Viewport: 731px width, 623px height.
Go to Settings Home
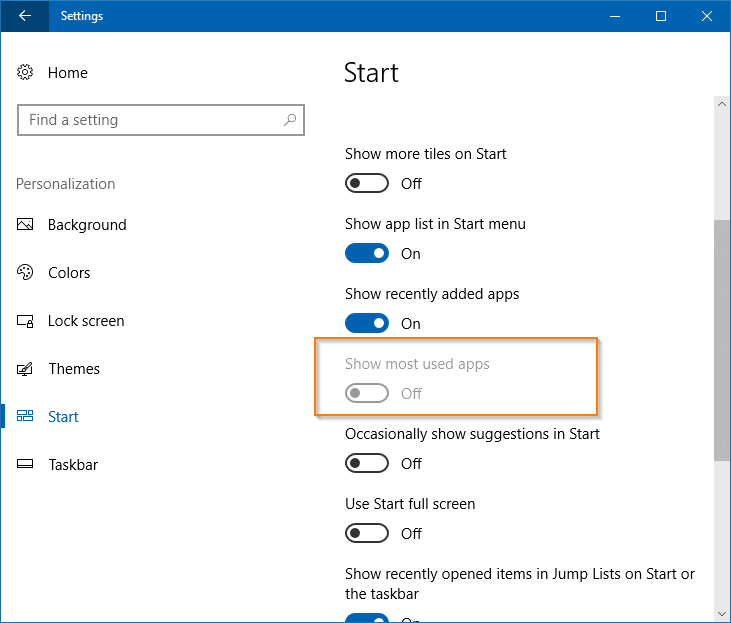tap(68, 73)
